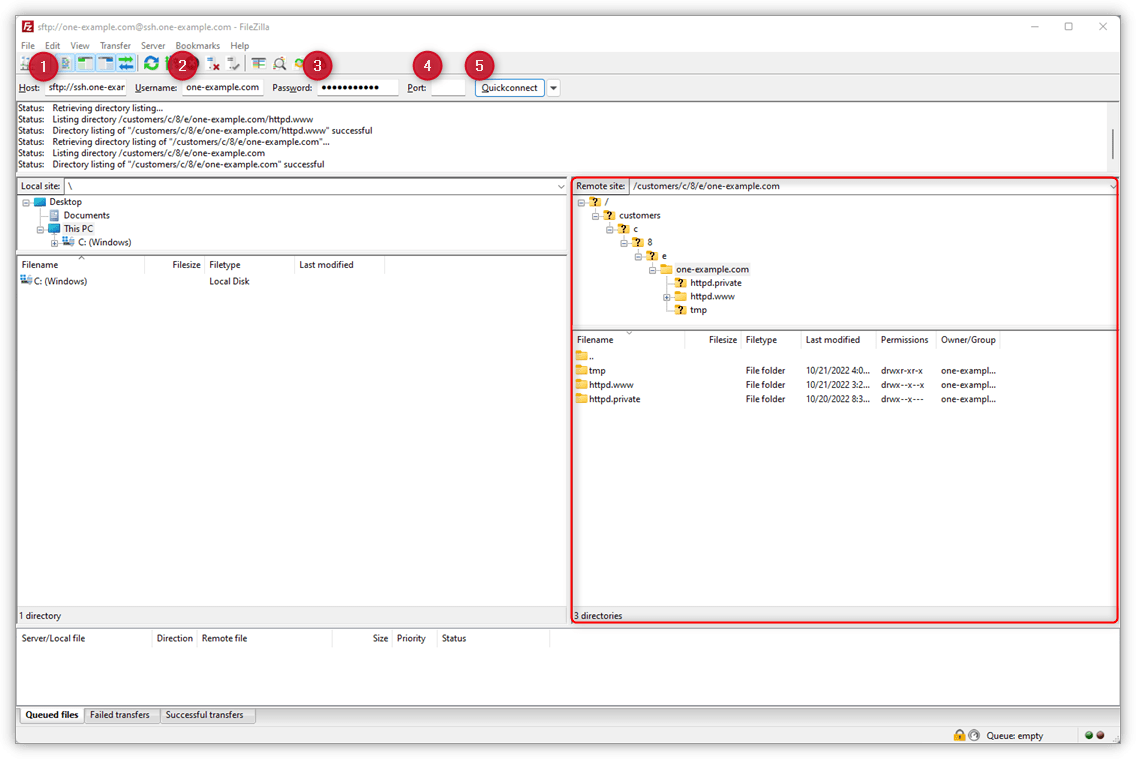Open the Quickconnect history dropdown

coord(553,87)
